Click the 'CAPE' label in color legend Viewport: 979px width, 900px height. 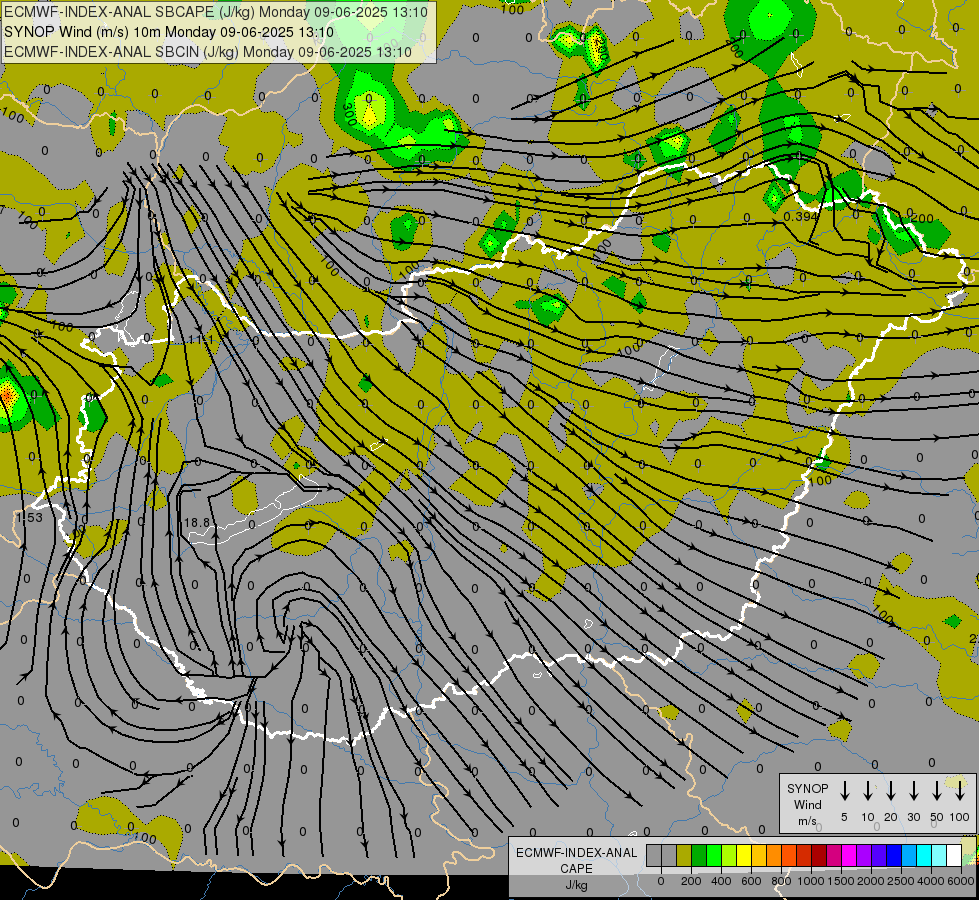tap(576, 869)
